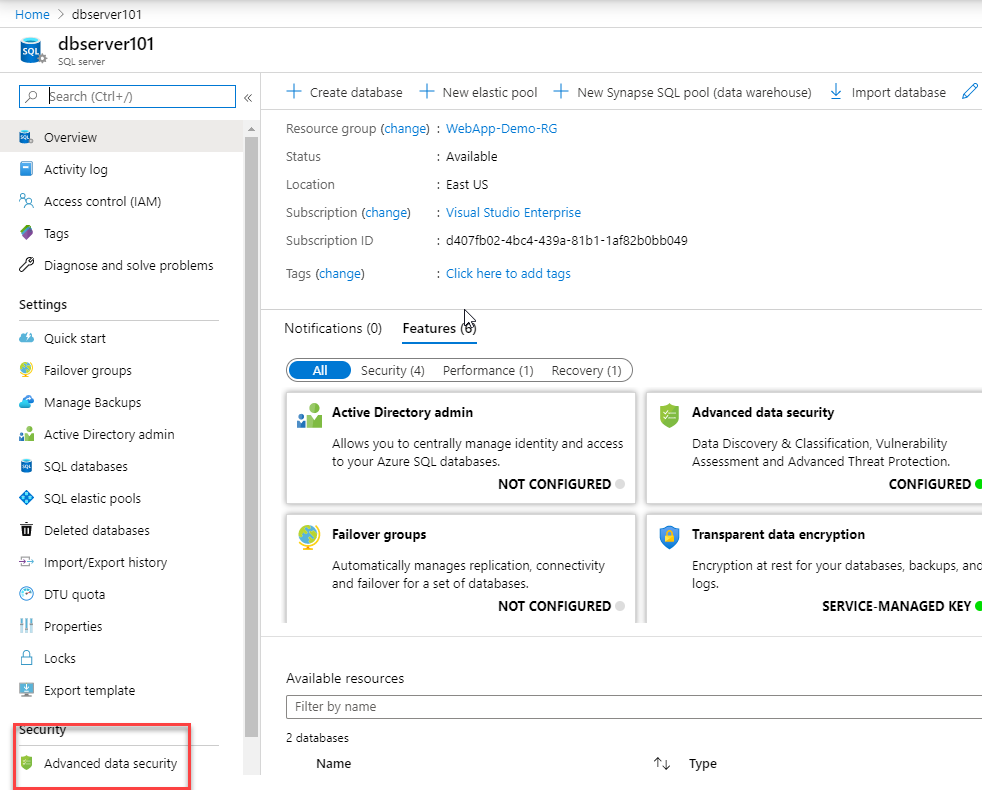Click the Deleted databases trash icon
The width and height of the screenshot is (982, 790).
(26, 530)
